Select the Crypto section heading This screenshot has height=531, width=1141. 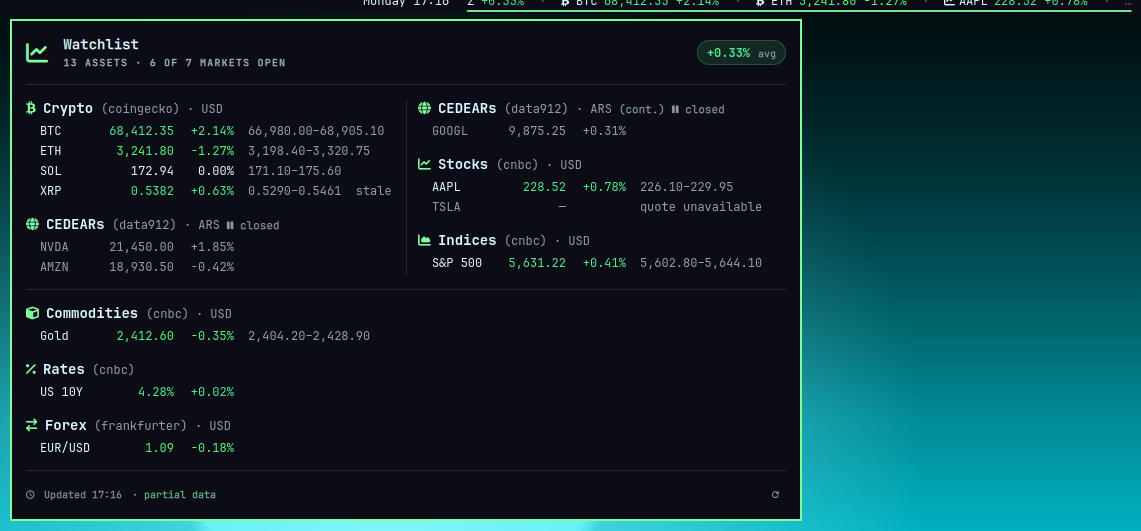[x=68, y=108]
